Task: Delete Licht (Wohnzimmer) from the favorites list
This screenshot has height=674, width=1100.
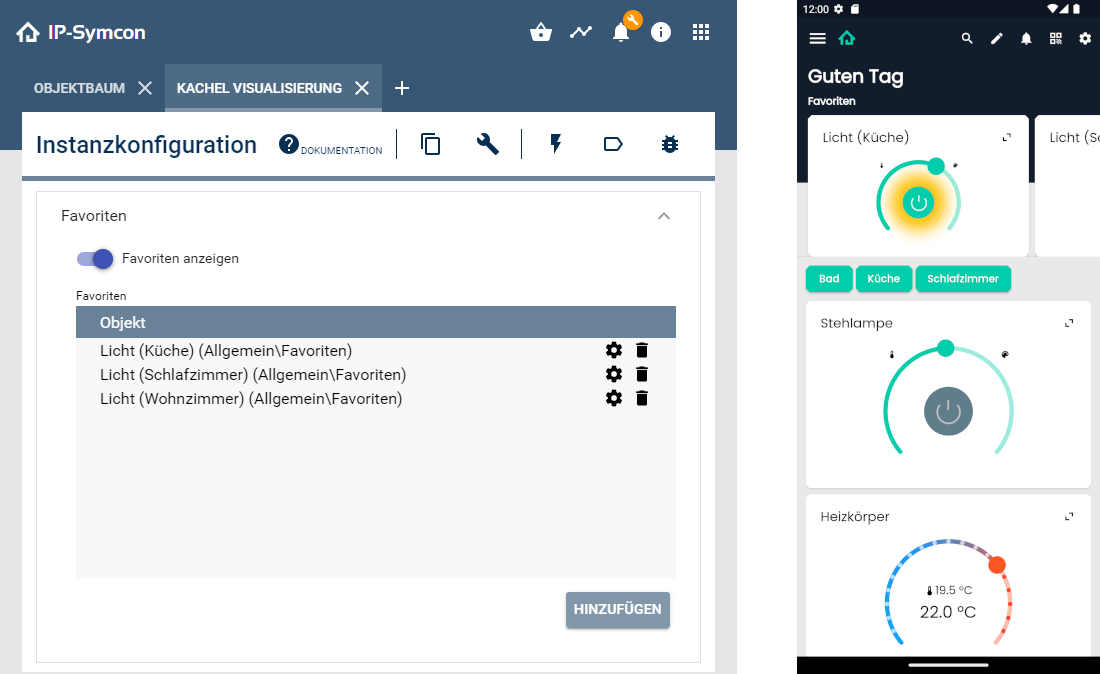Action: 641,398
